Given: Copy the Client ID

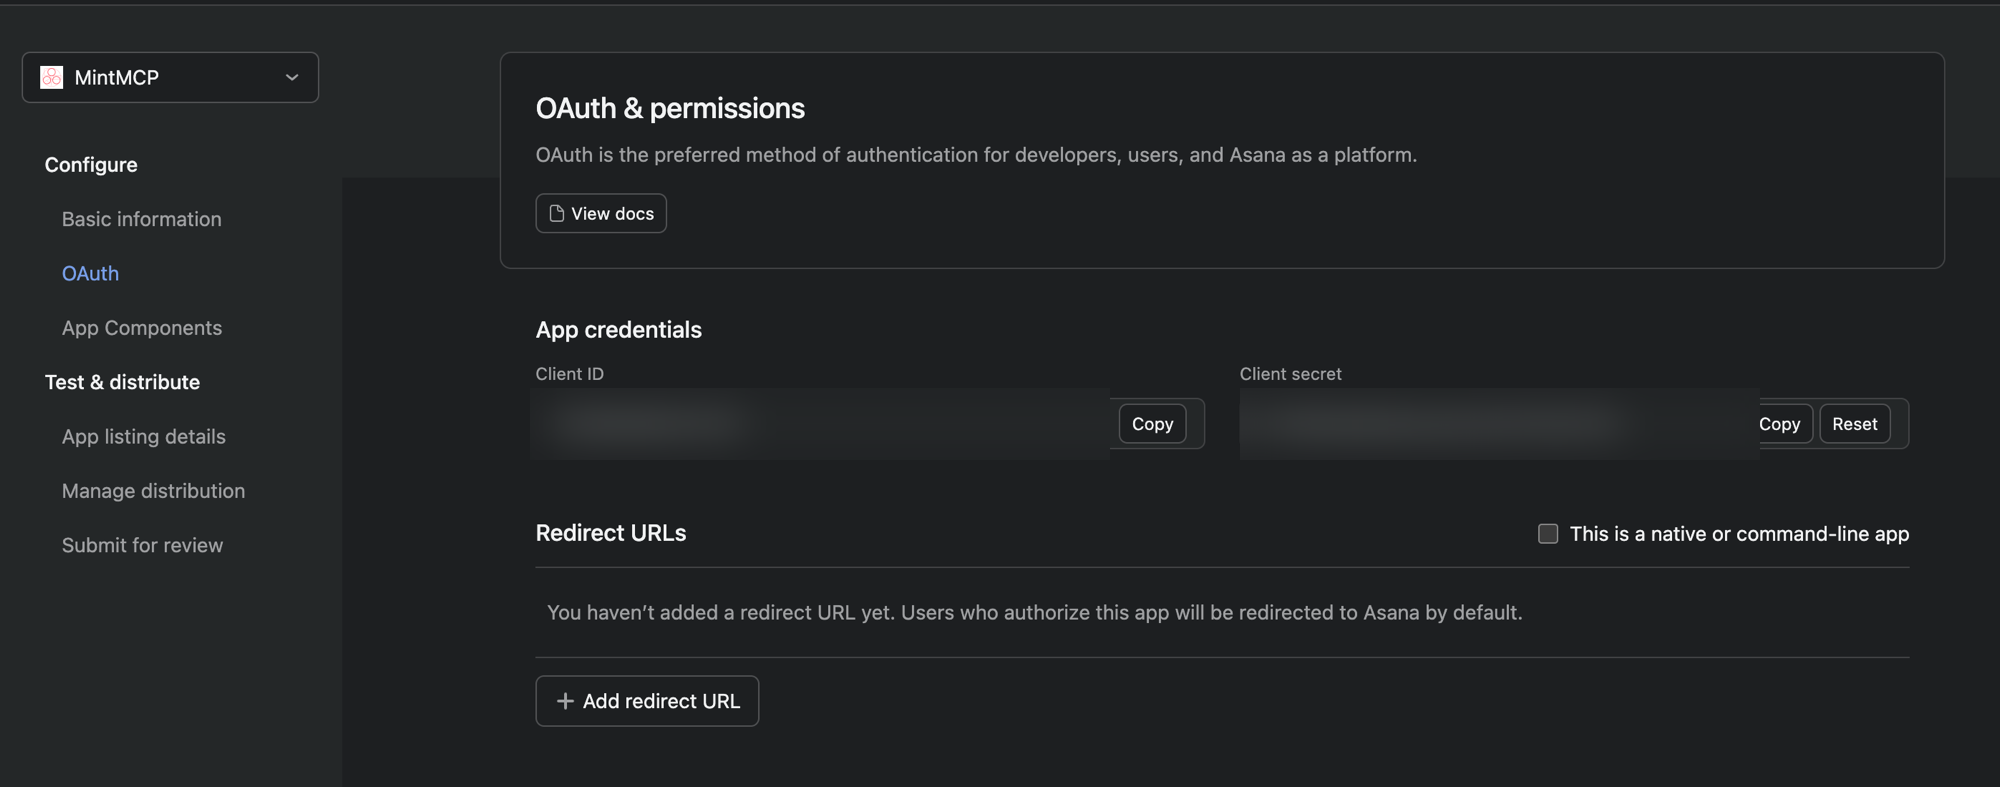Looking at the screenshot, I should (x=1152, y=424).
